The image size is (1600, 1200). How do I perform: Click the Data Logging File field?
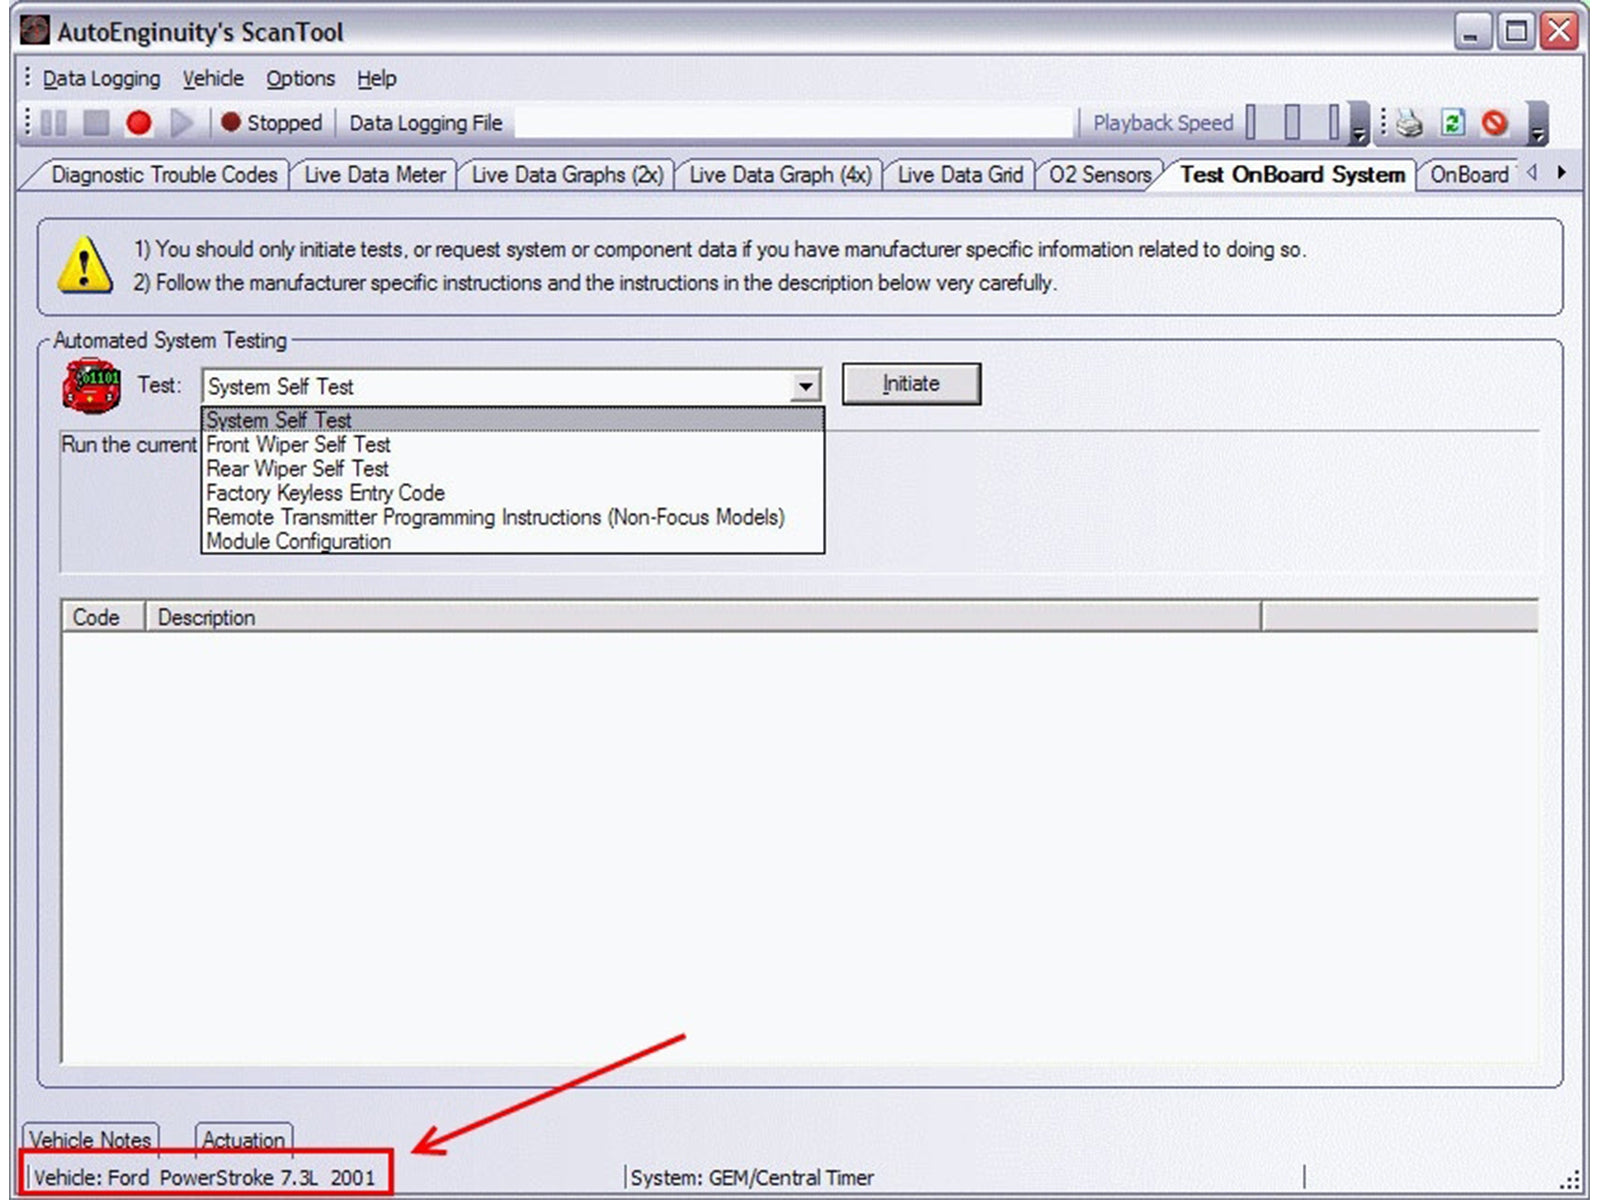click(795, 123)
